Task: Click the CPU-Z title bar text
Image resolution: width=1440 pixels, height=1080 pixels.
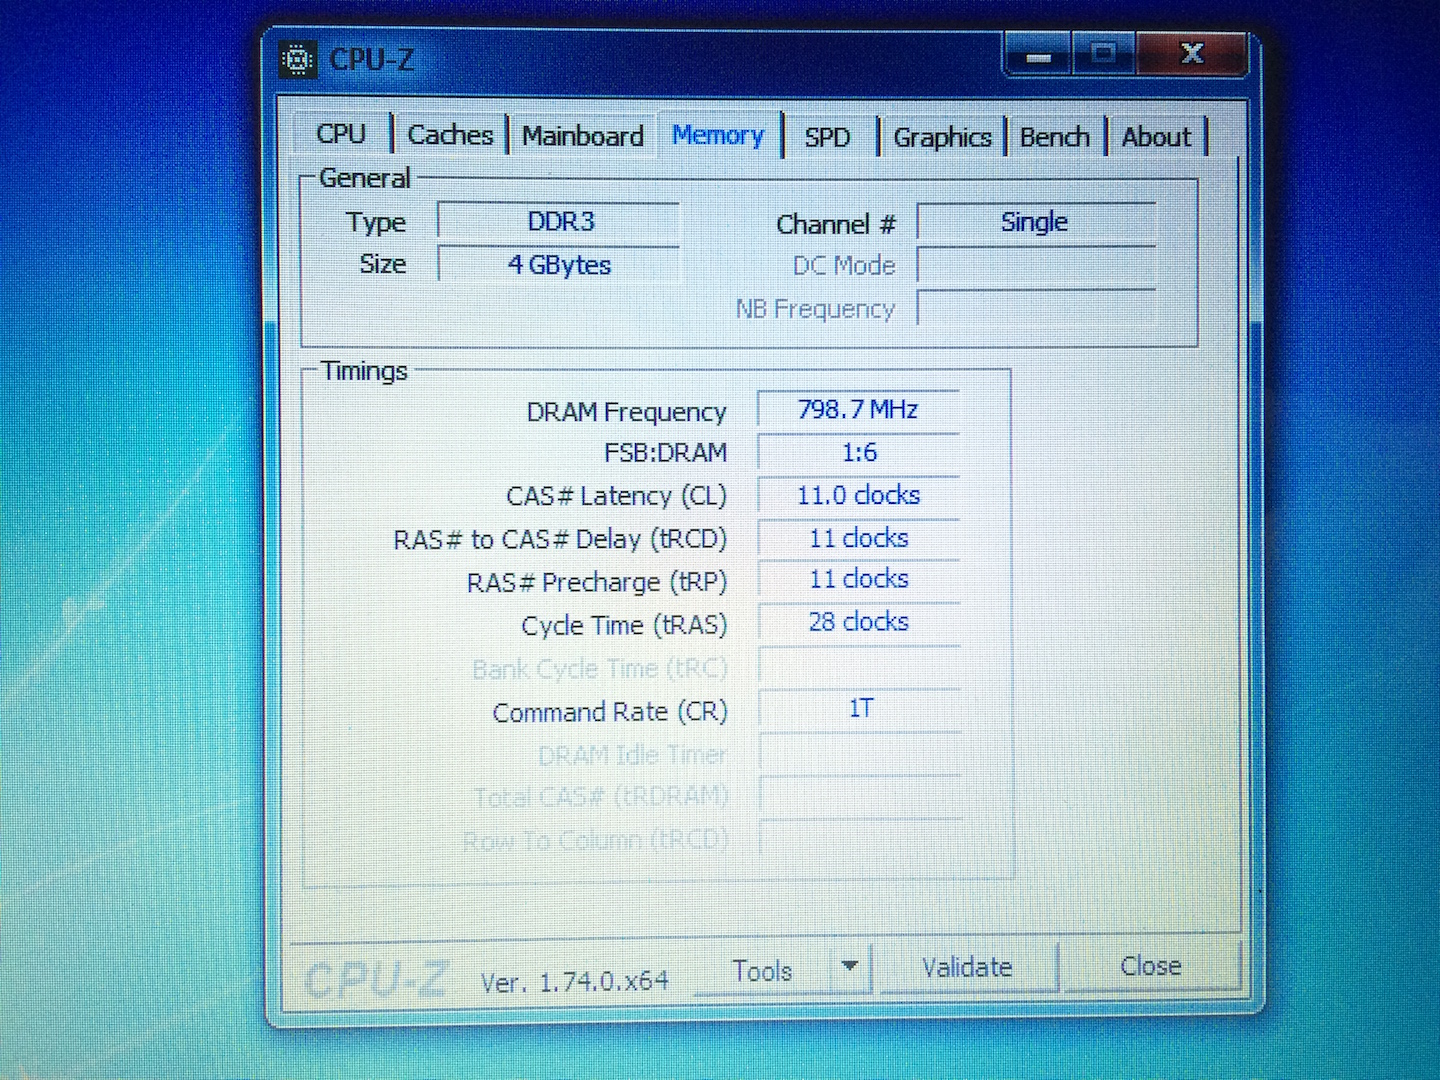Action: pos(371,60)
